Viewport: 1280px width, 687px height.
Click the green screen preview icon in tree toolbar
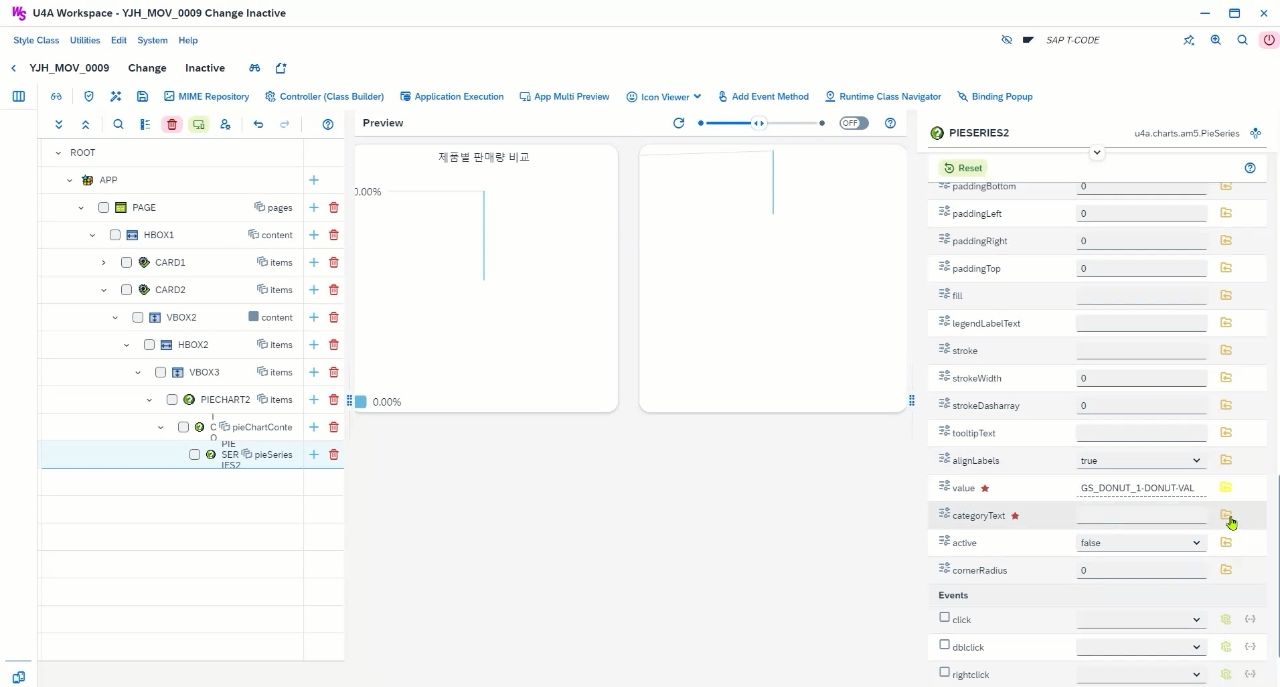click(198, 124)
